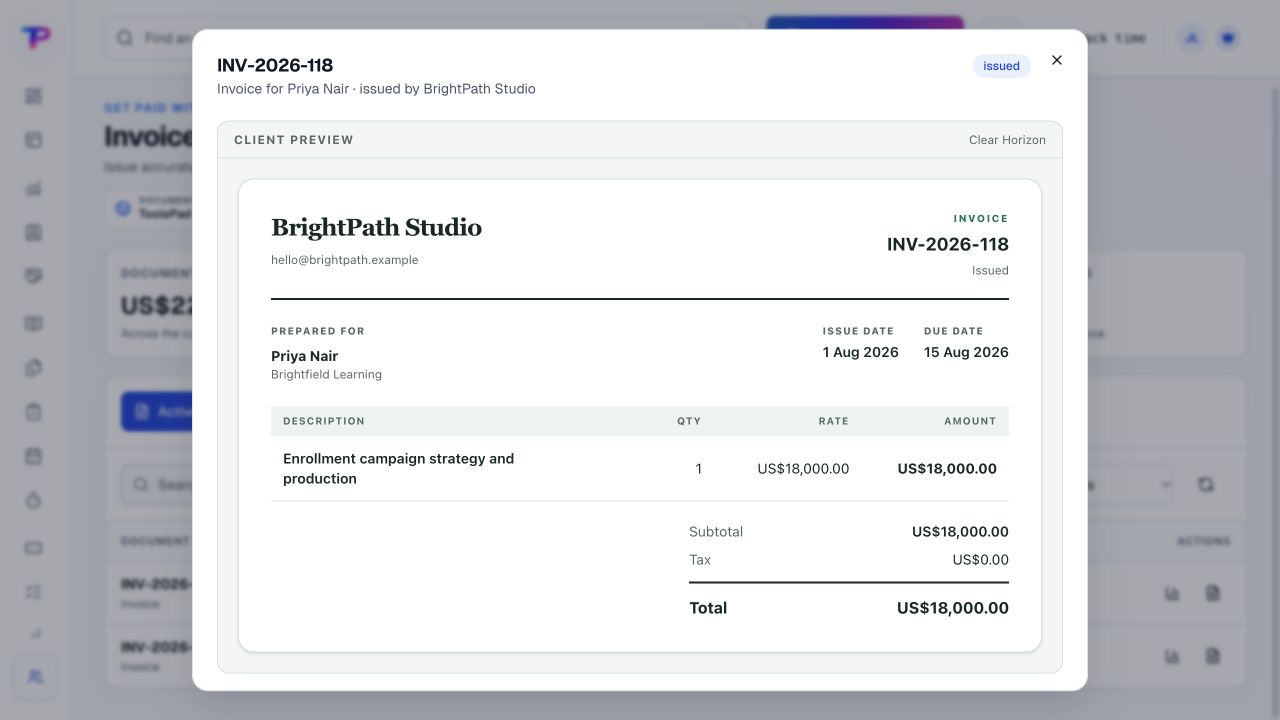Click the "DESCRIPTION" column header
The width and height of the screenshot is (1280, 720).
click(324, 421)
